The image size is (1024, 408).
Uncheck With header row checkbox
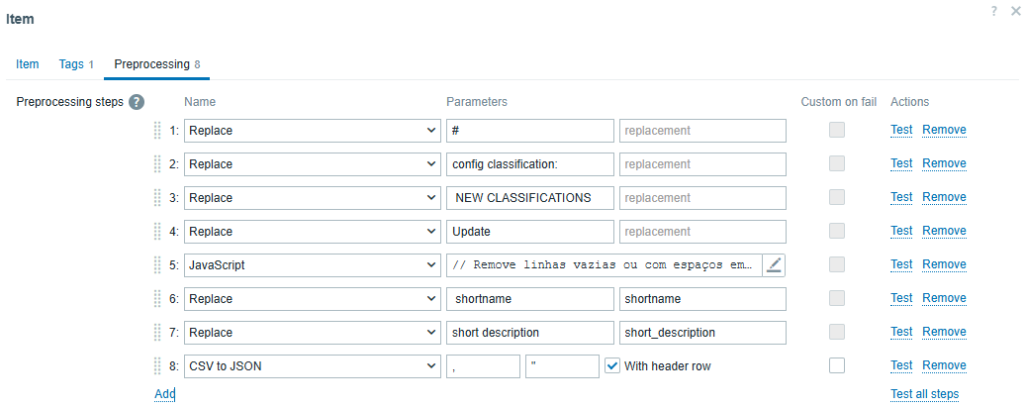coord(612,366)
